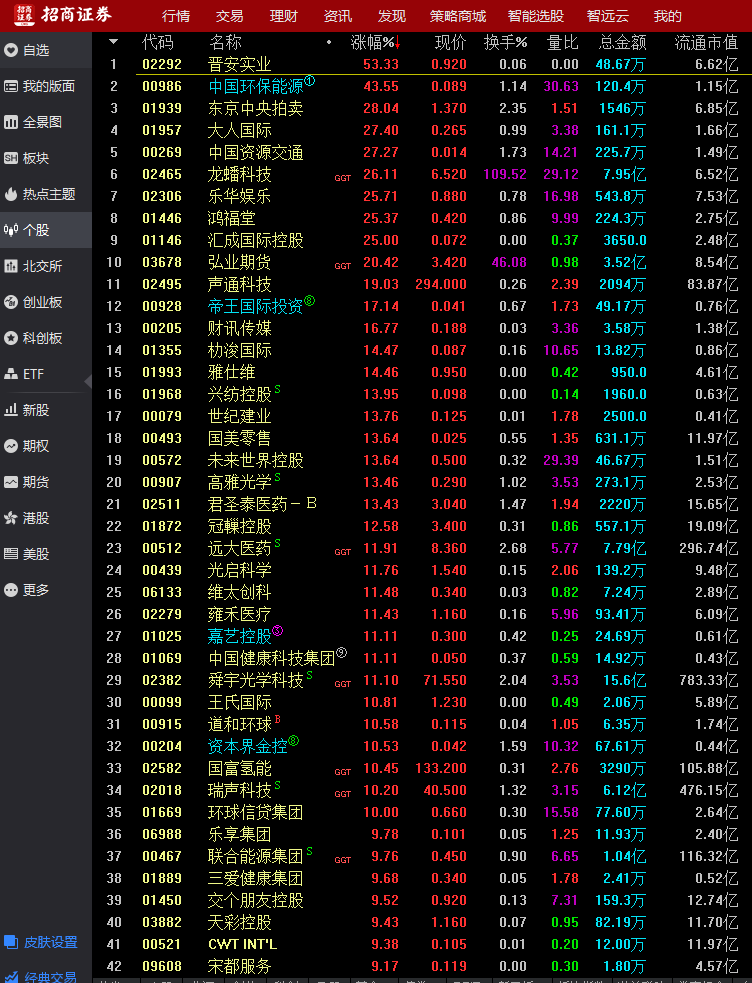Click the 招商证券 logo icon
This screenshot has height=983, width=752.
(24, 15)
